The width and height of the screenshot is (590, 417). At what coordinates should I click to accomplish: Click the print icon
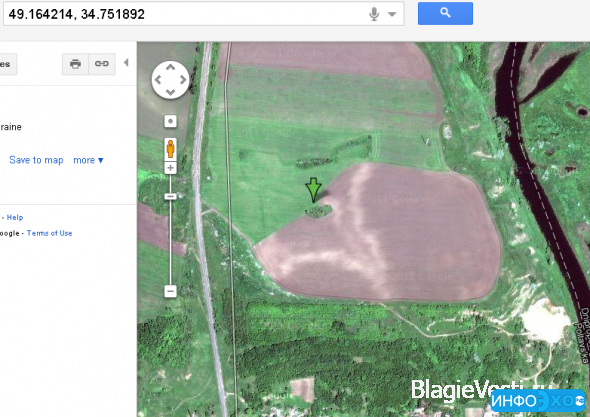tap(75, 64)
